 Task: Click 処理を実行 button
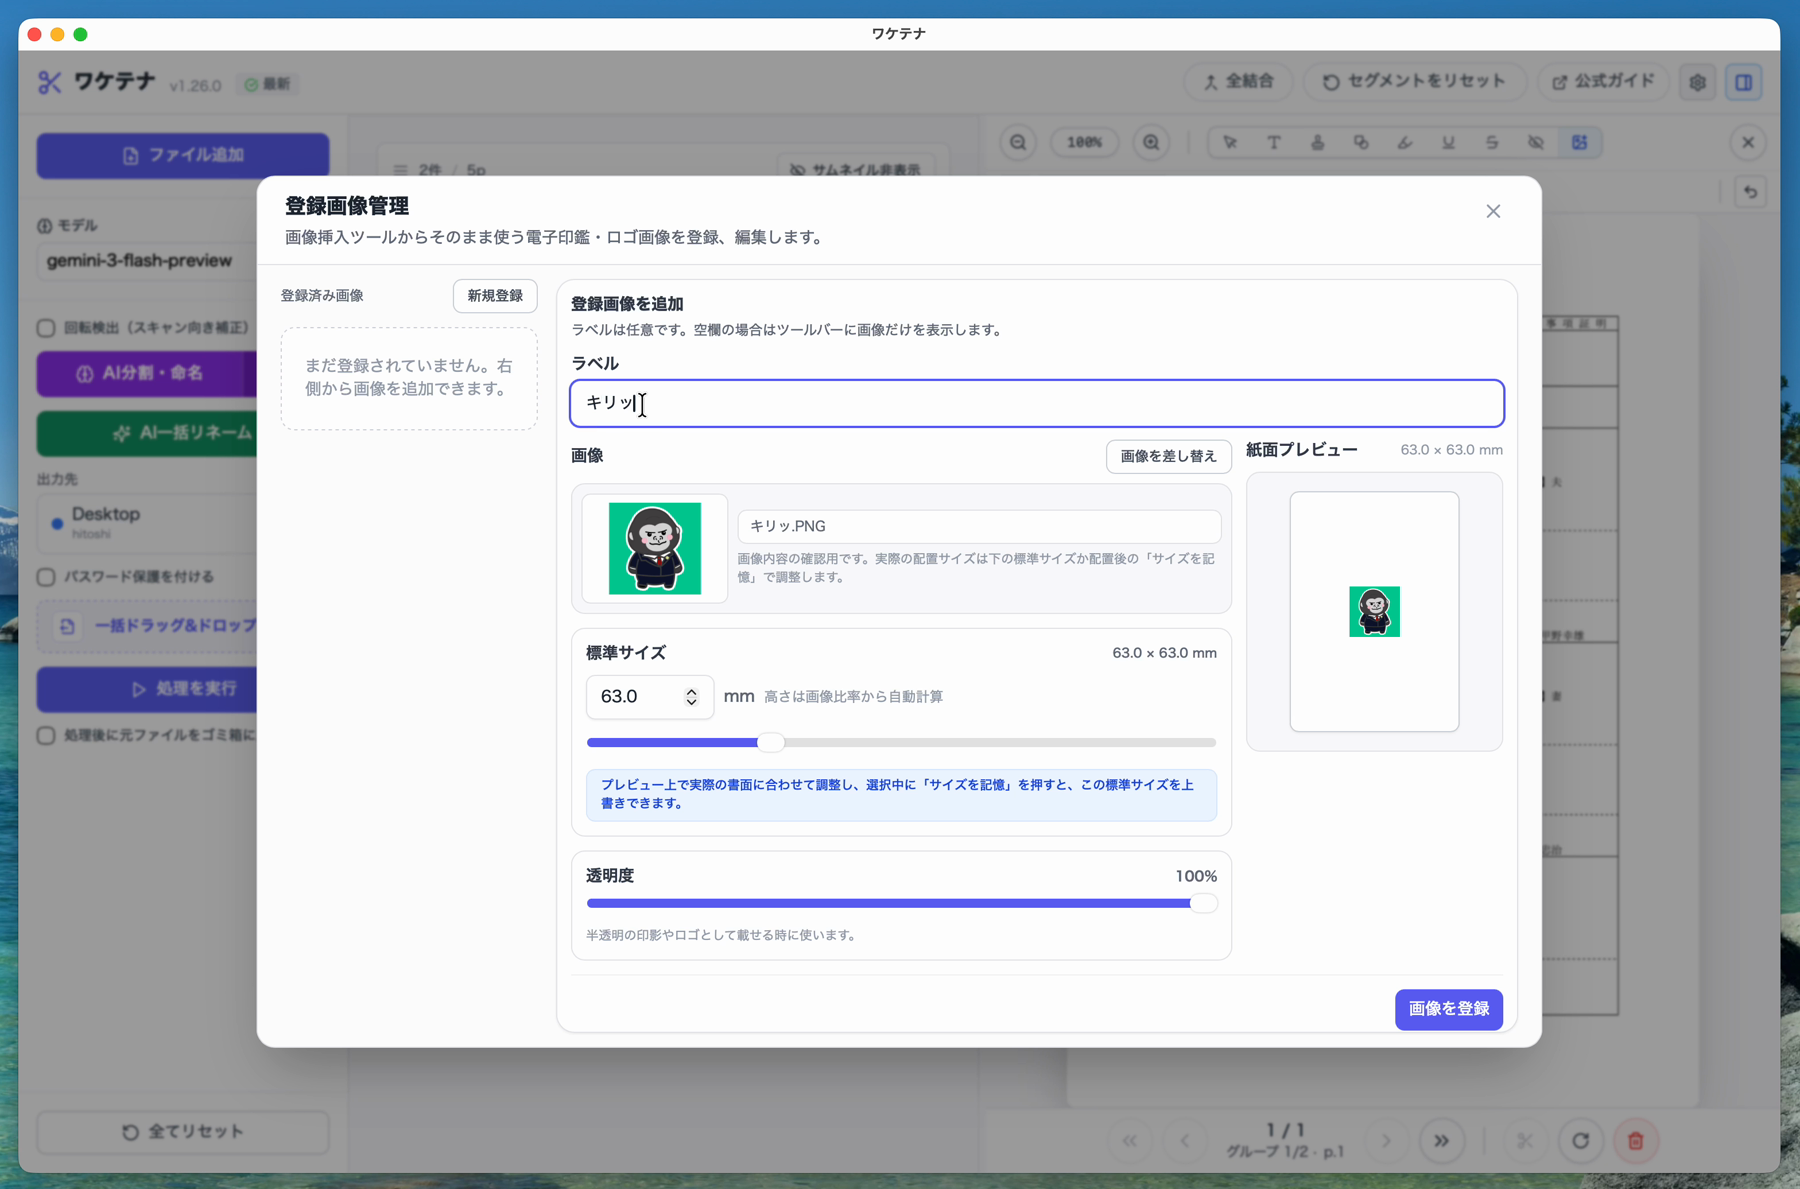point(147,689)
